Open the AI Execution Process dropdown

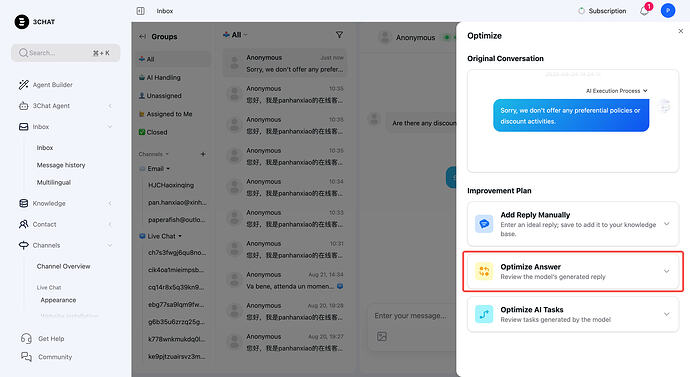tap(617, 91)
